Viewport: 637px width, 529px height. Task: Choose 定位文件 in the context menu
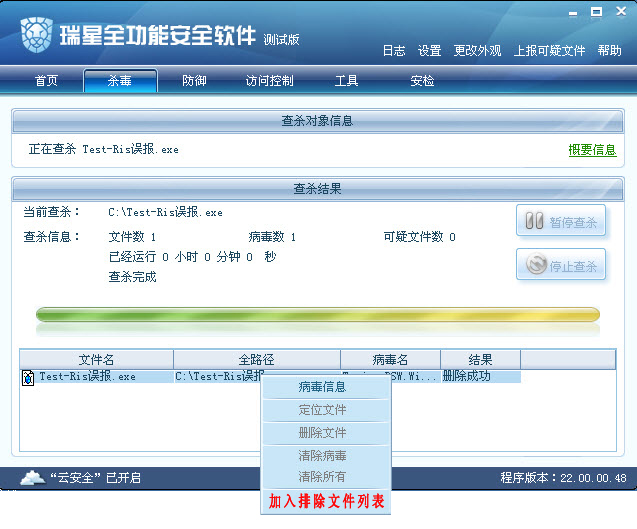coord(325,410)
